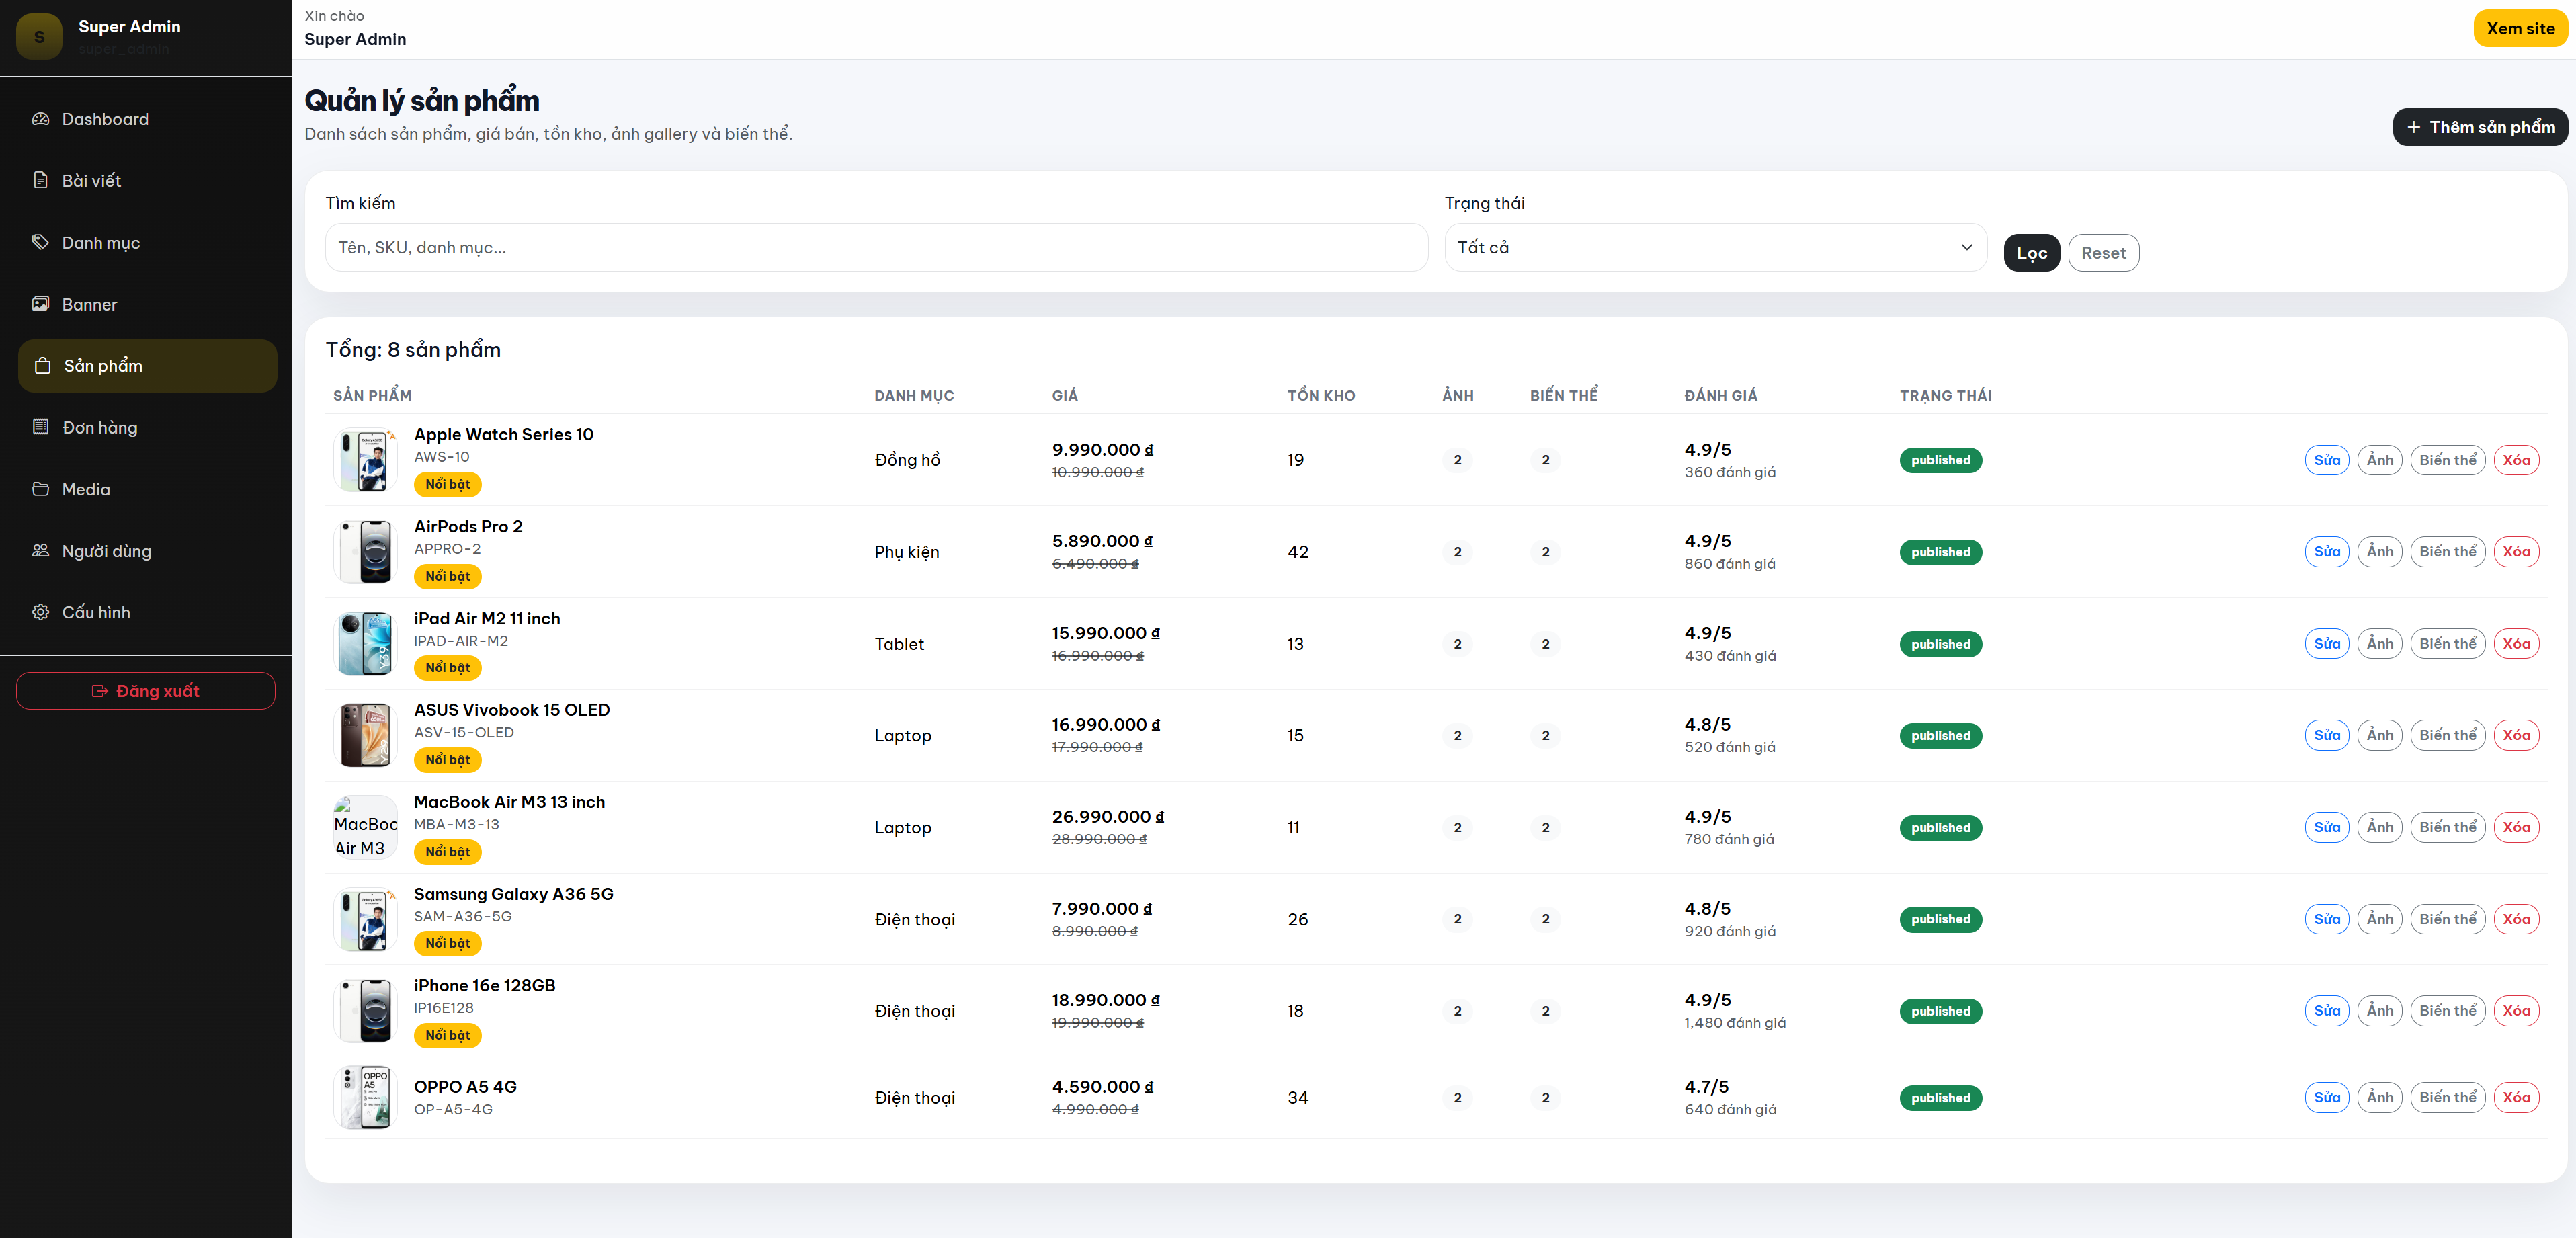Click the Cấu hình gear icon
The image size is (2576, 1238).
pos(40,612)
